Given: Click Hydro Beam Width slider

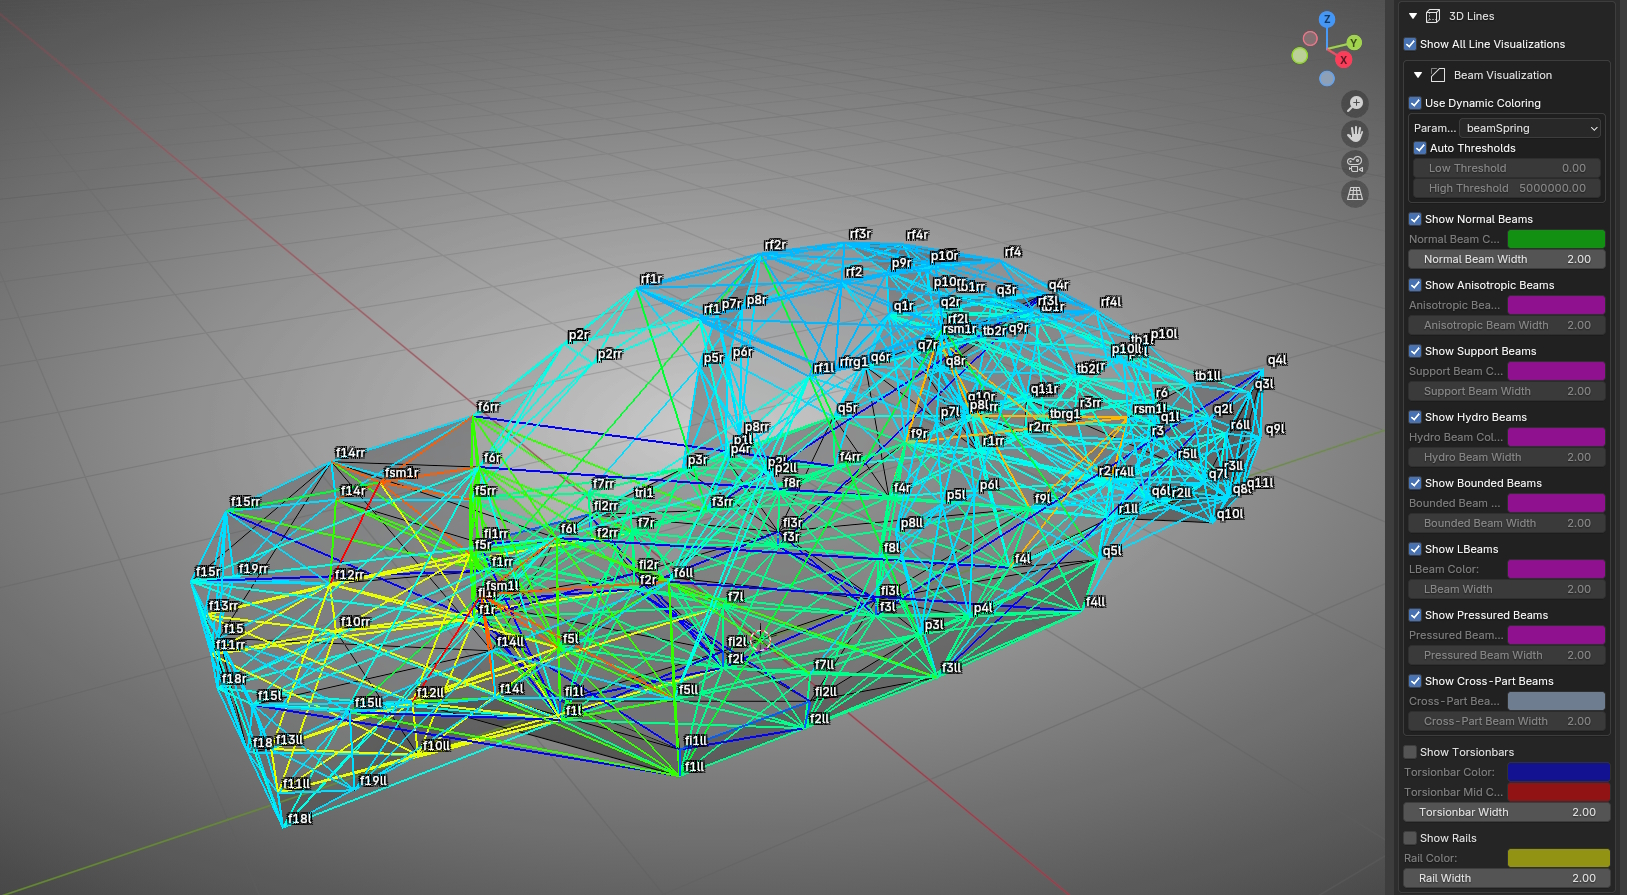Looking at the screenshot, I should 1507,457.
